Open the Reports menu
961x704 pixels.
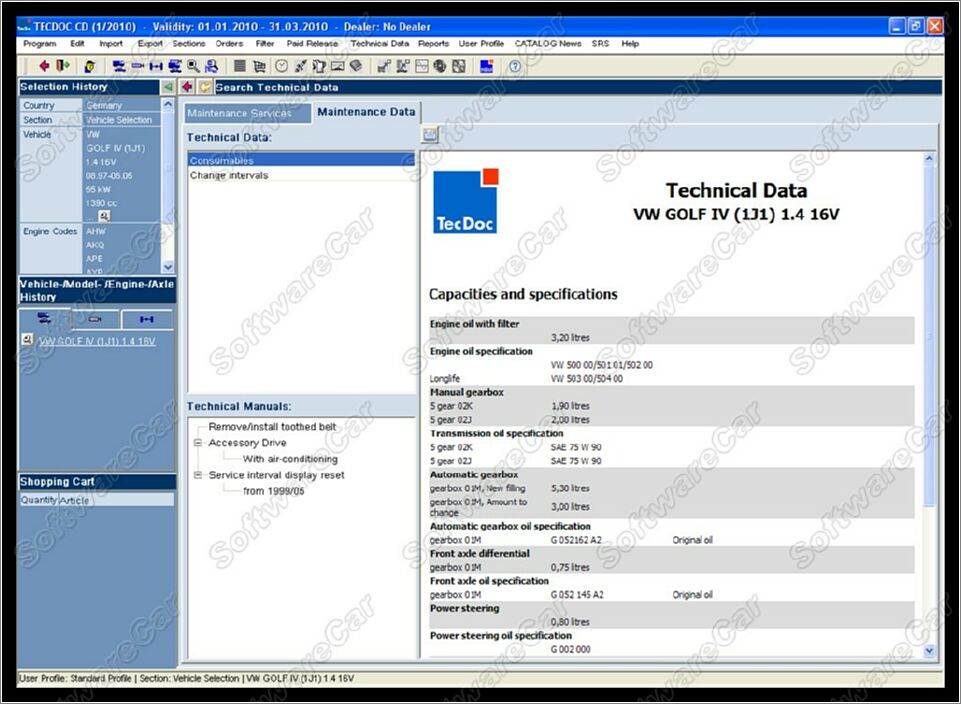coord(433,44)
